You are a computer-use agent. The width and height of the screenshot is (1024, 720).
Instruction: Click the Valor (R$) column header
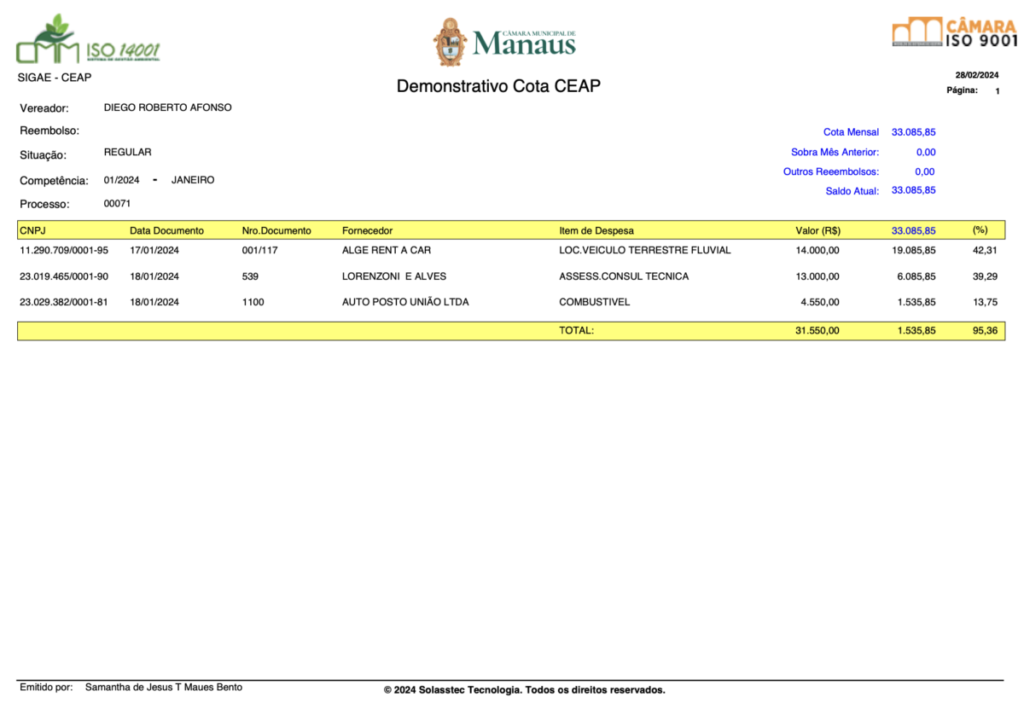coord(817,230)
